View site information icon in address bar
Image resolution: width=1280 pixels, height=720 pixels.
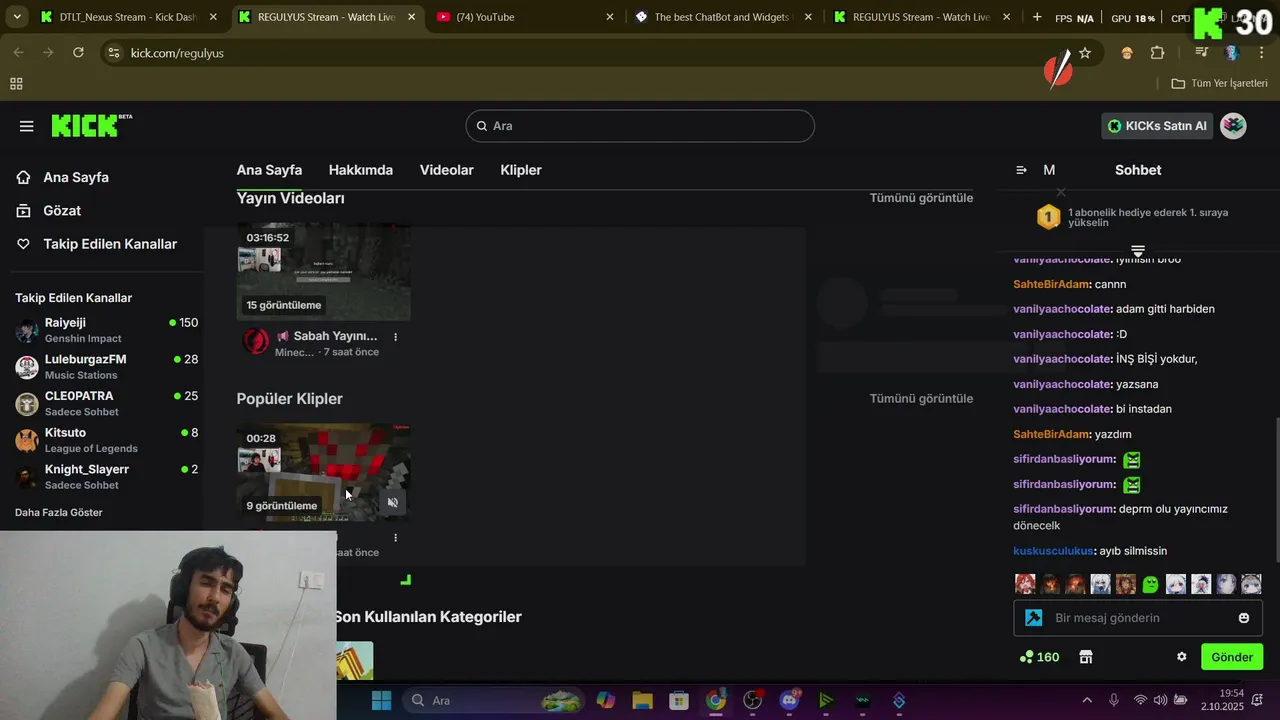(113, 53)
